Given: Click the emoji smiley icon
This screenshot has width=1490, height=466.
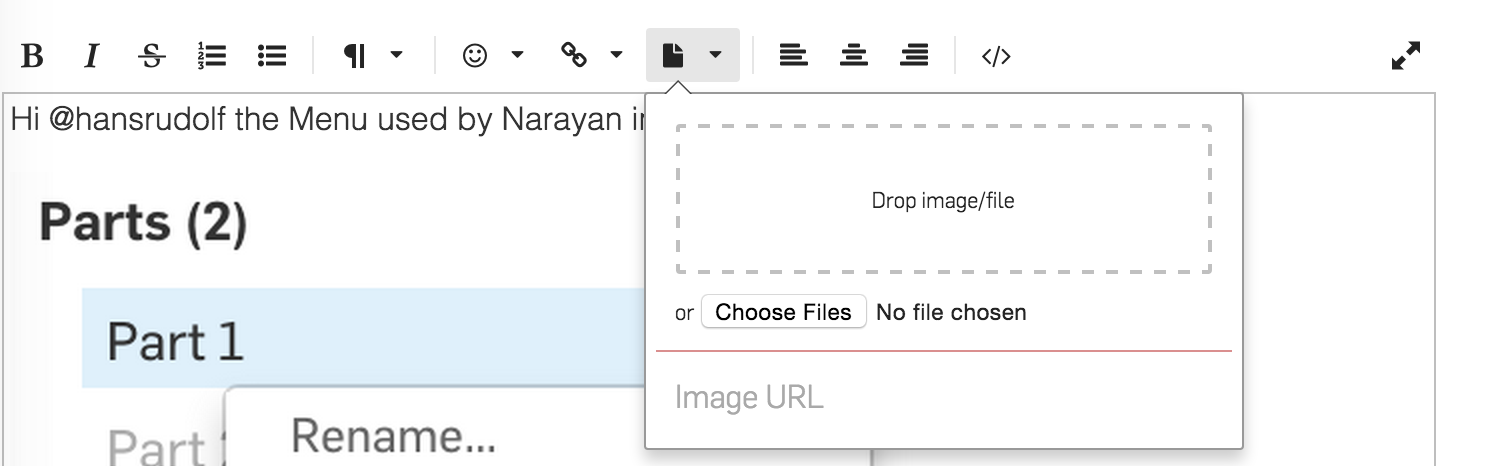Looking at the screenshot, I should pyautogui.click(x=475, y=56).
